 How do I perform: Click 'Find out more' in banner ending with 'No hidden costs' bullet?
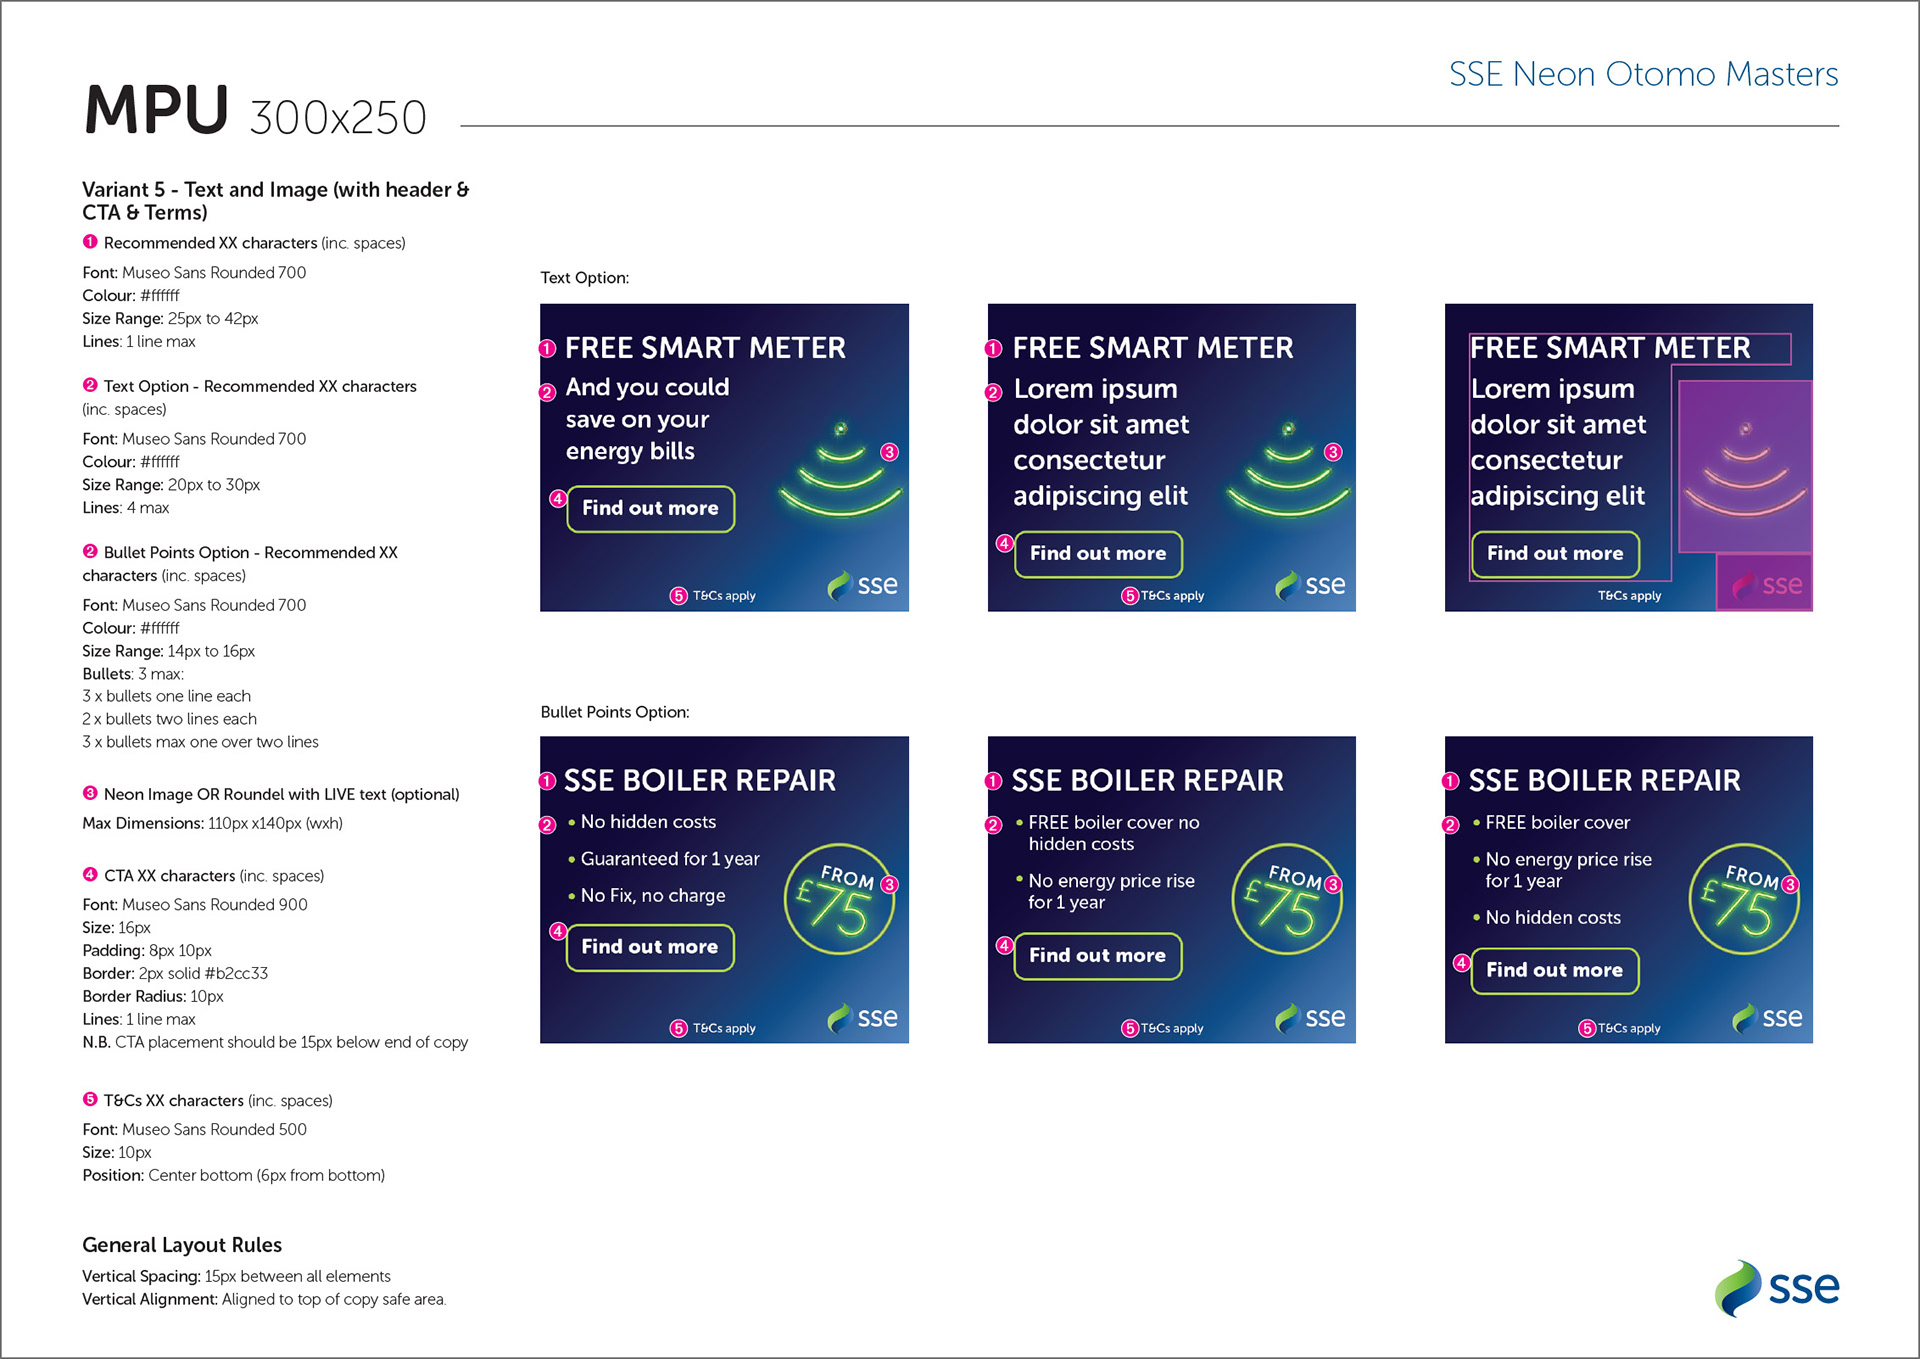(1555, 970)
